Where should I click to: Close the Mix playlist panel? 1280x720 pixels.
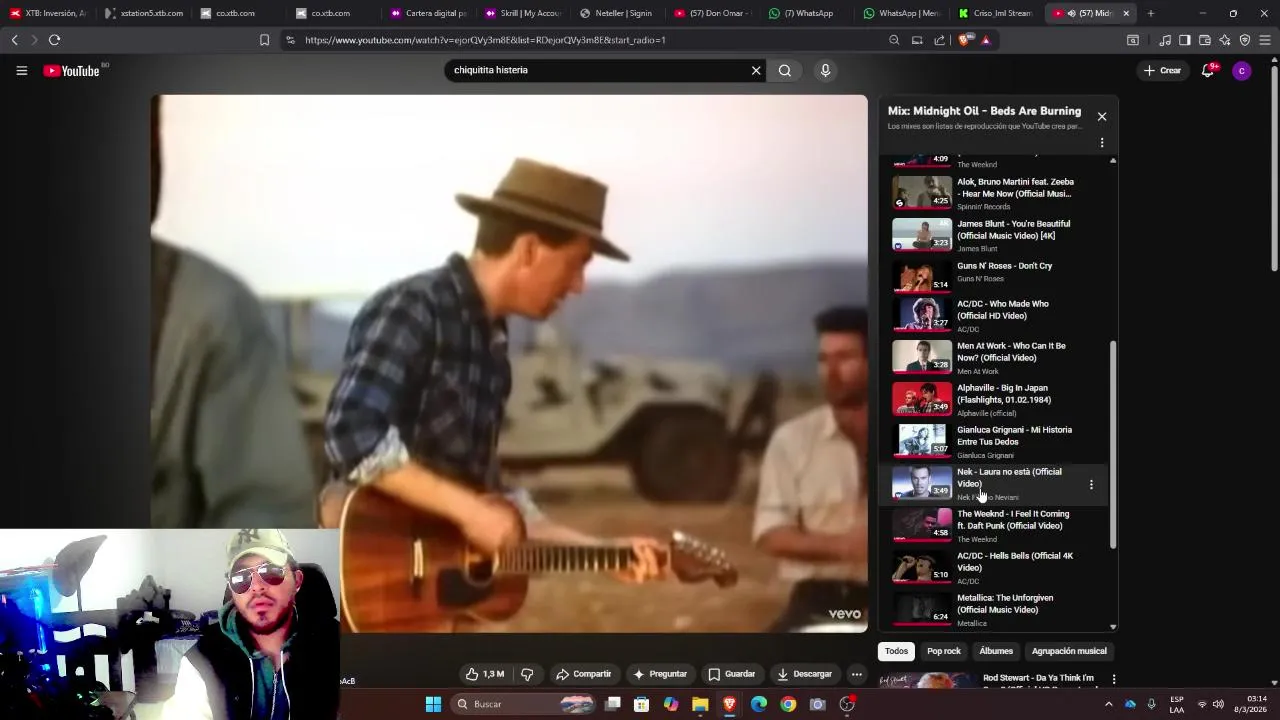point(1102,116)
